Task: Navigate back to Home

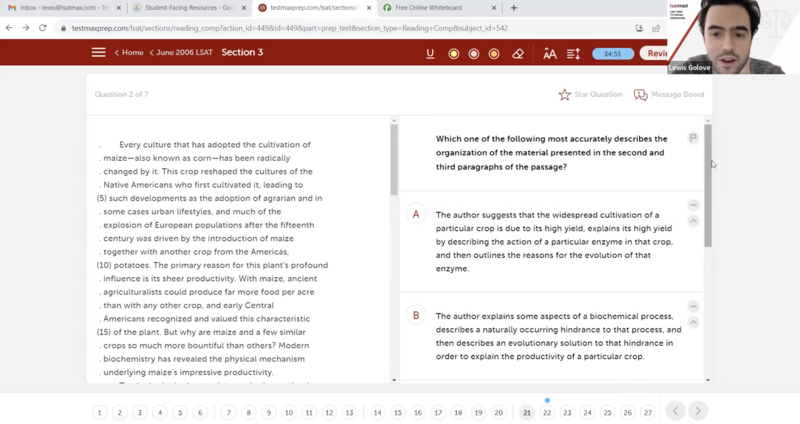Action: click(131, 53)
